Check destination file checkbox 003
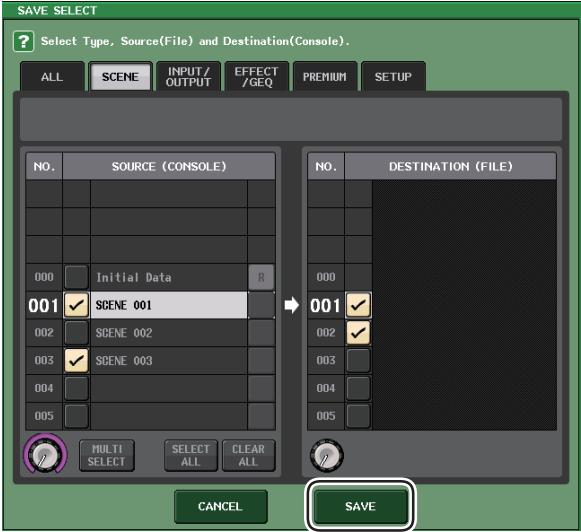Viewport: 581px width, 532px height. tap(358, 360)
